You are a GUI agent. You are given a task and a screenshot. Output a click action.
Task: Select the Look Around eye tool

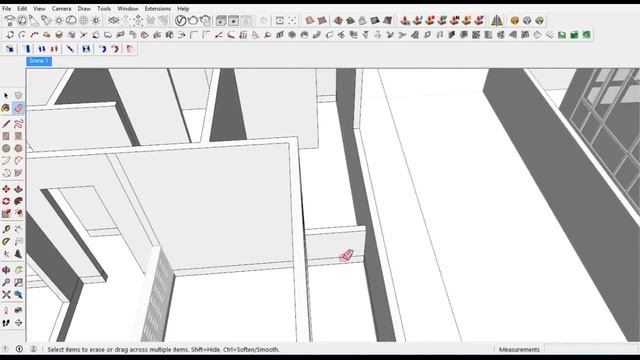[x=18, y=310]
